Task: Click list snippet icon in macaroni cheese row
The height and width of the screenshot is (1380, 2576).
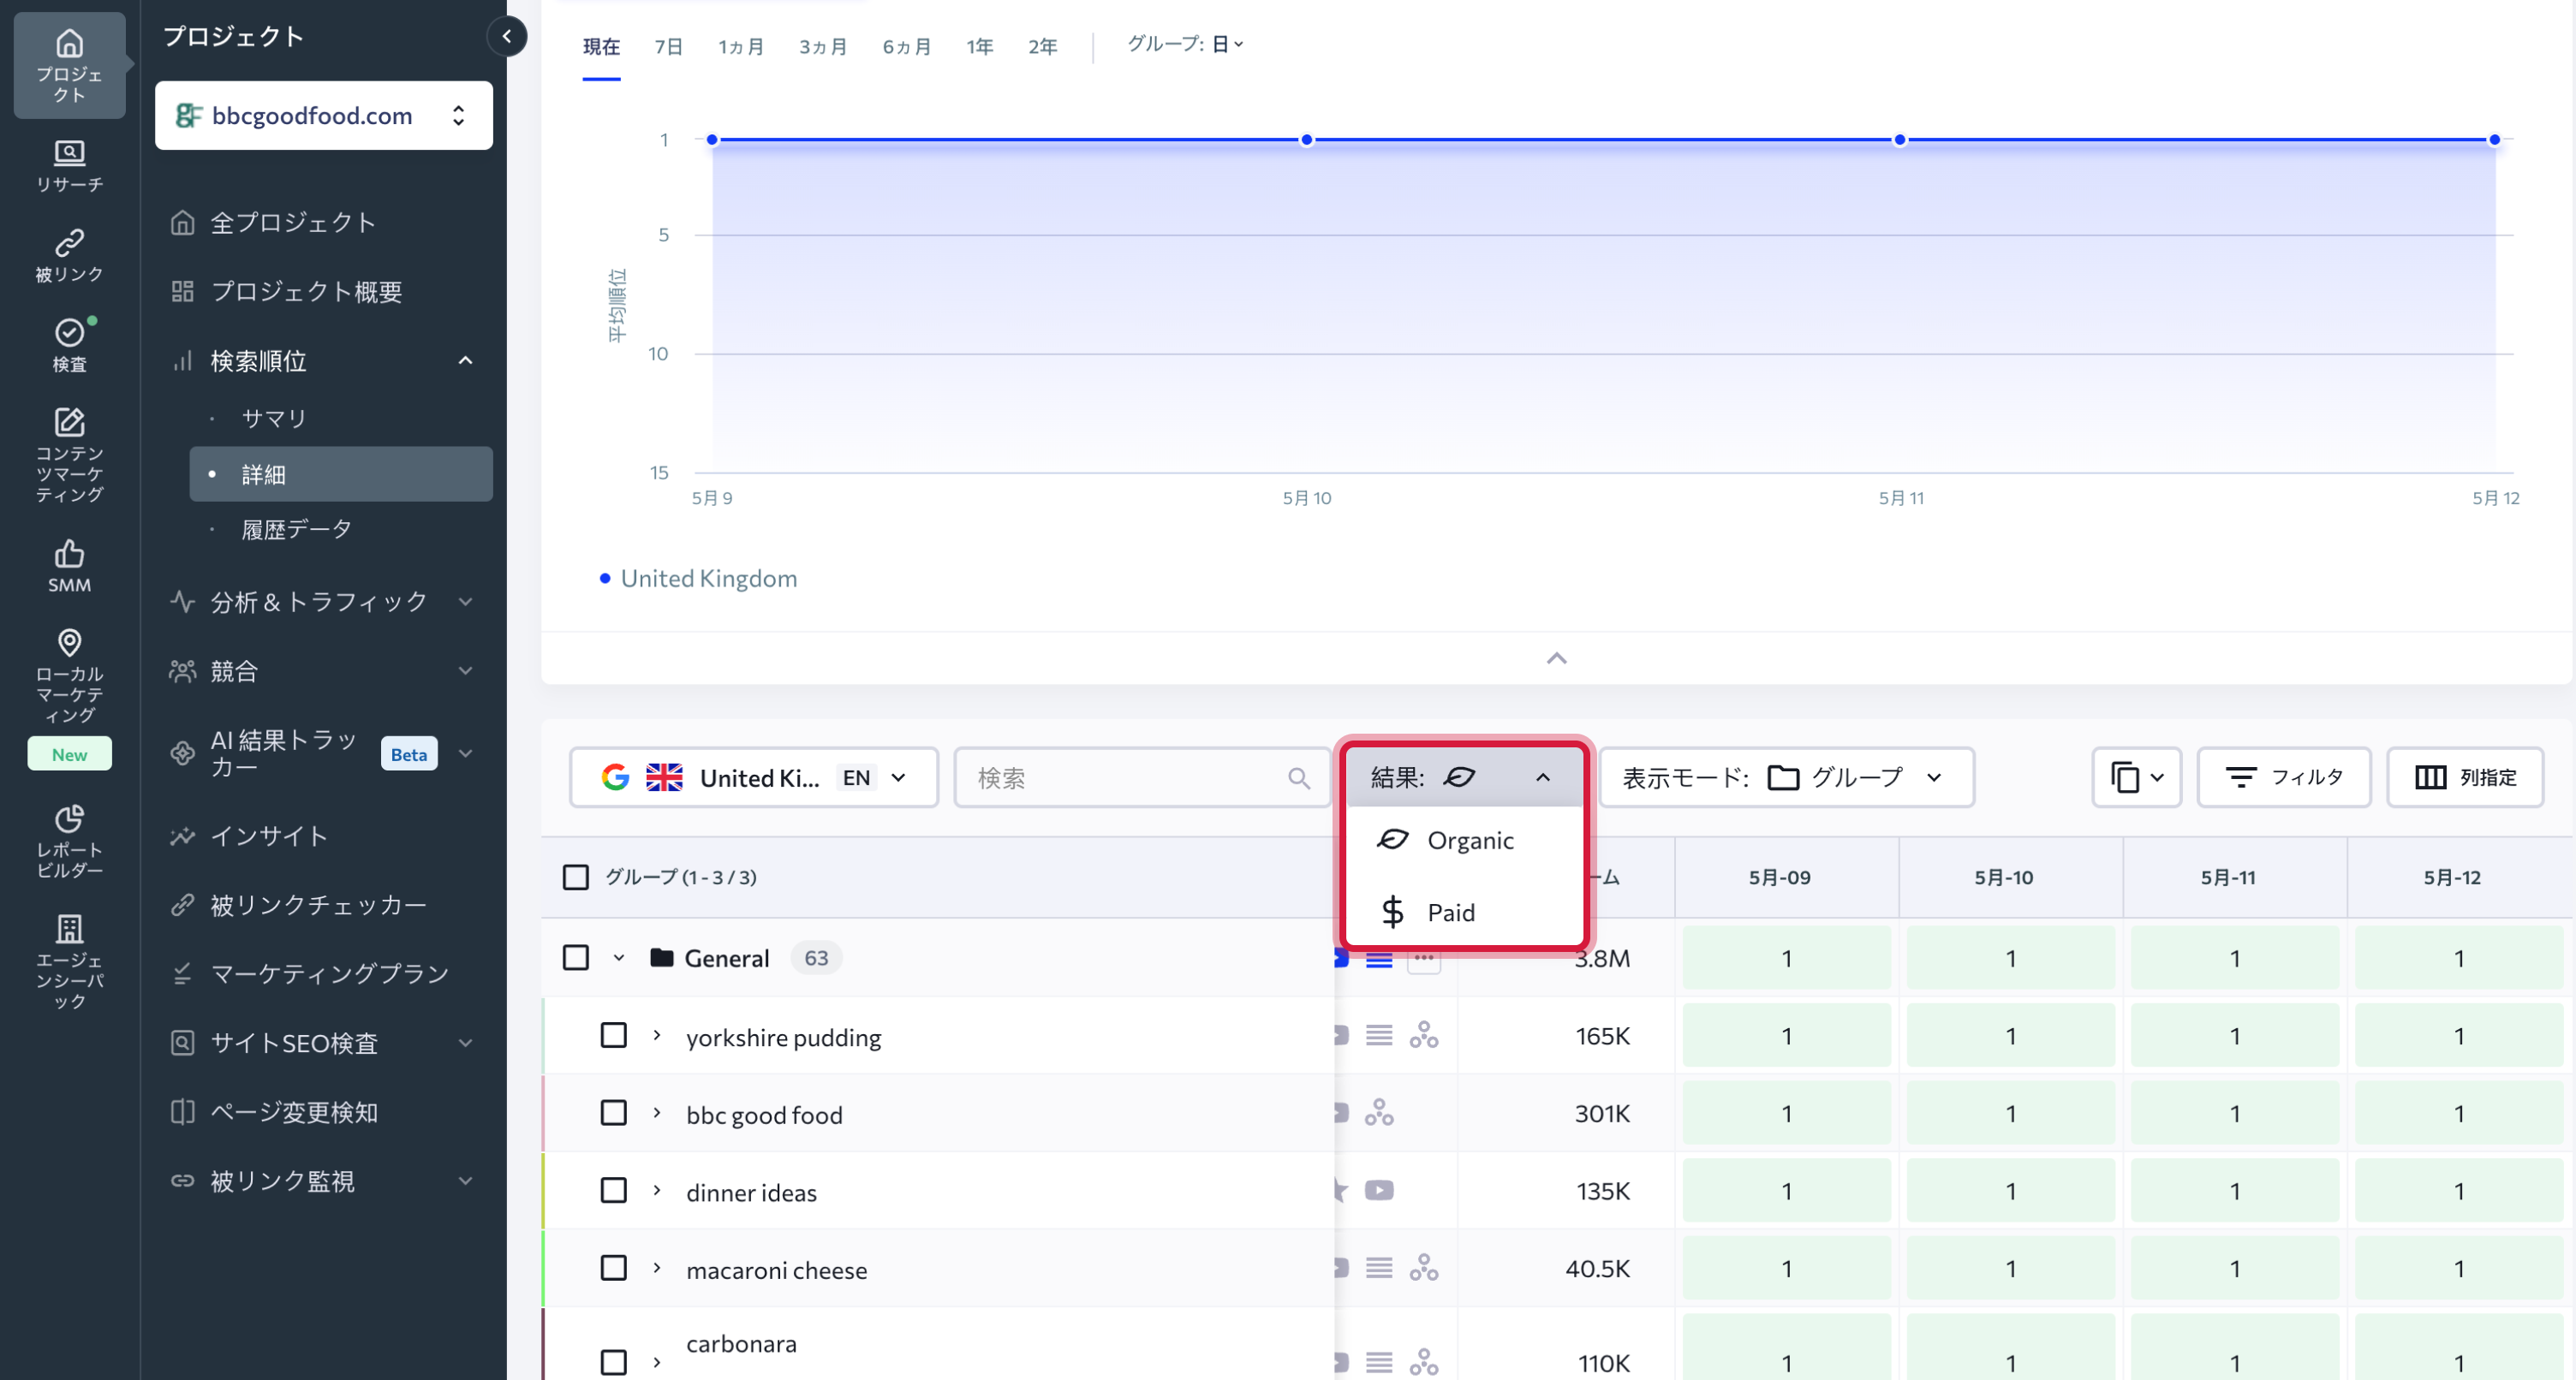Action: click(x=1379, y=1269)
